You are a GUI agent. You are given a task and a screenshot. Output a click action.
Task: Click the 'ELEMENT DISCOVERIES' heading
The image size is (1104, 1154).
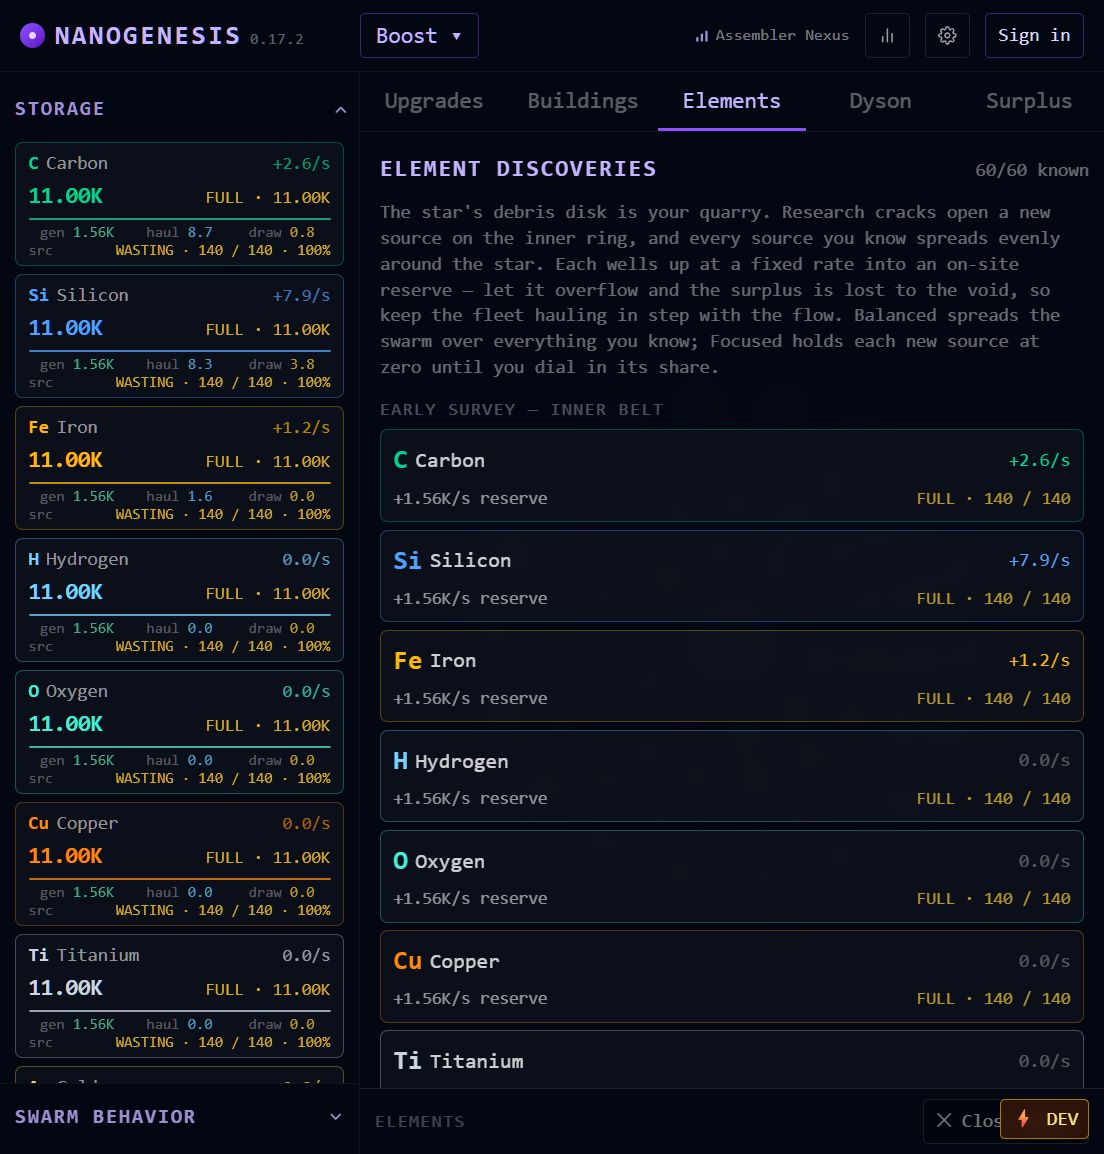coord(518,169)
